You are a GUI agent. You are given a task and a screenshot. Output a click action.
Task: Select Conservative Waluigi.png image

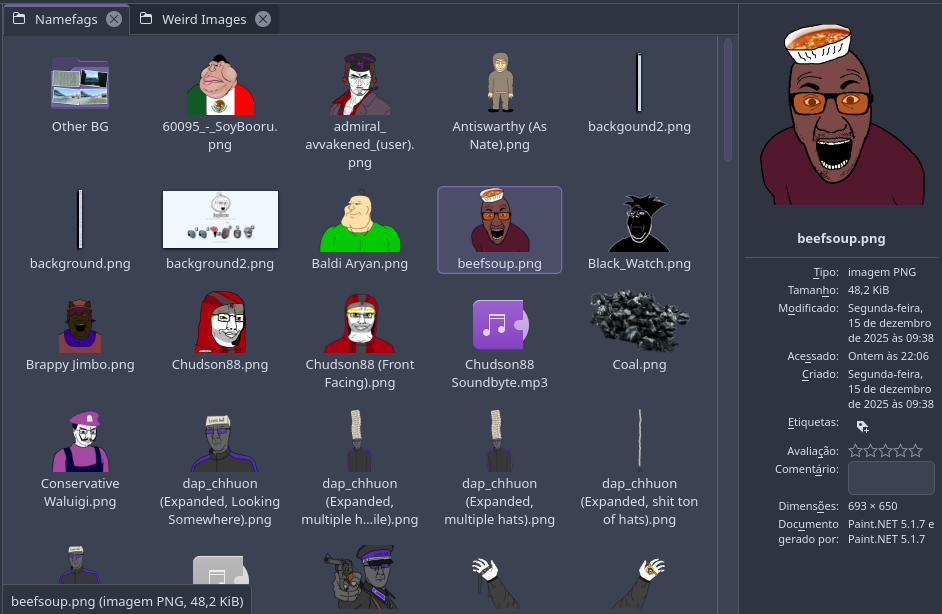point(80,443)
